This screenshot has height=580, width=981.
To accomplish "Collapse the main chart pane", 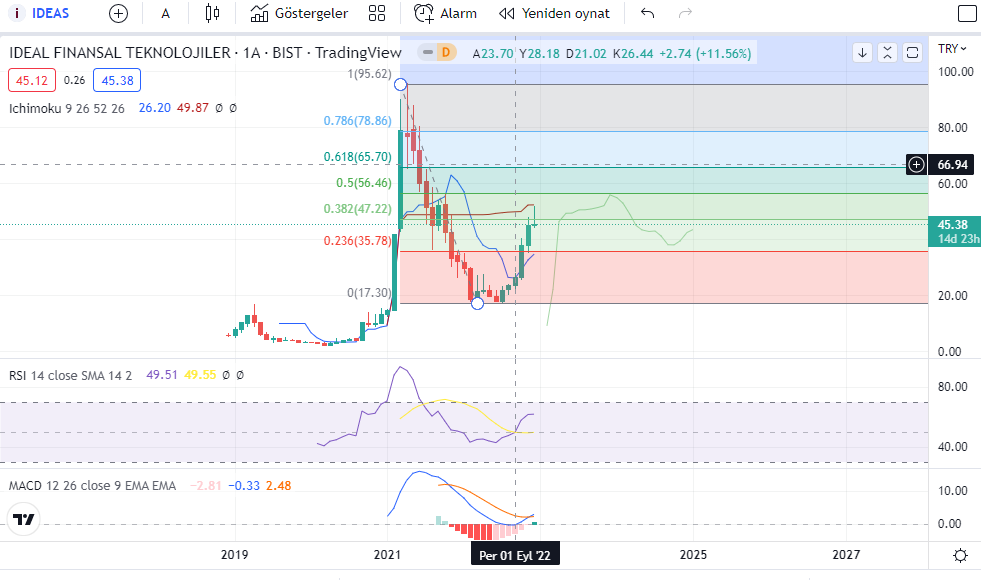I will [887, 53].
